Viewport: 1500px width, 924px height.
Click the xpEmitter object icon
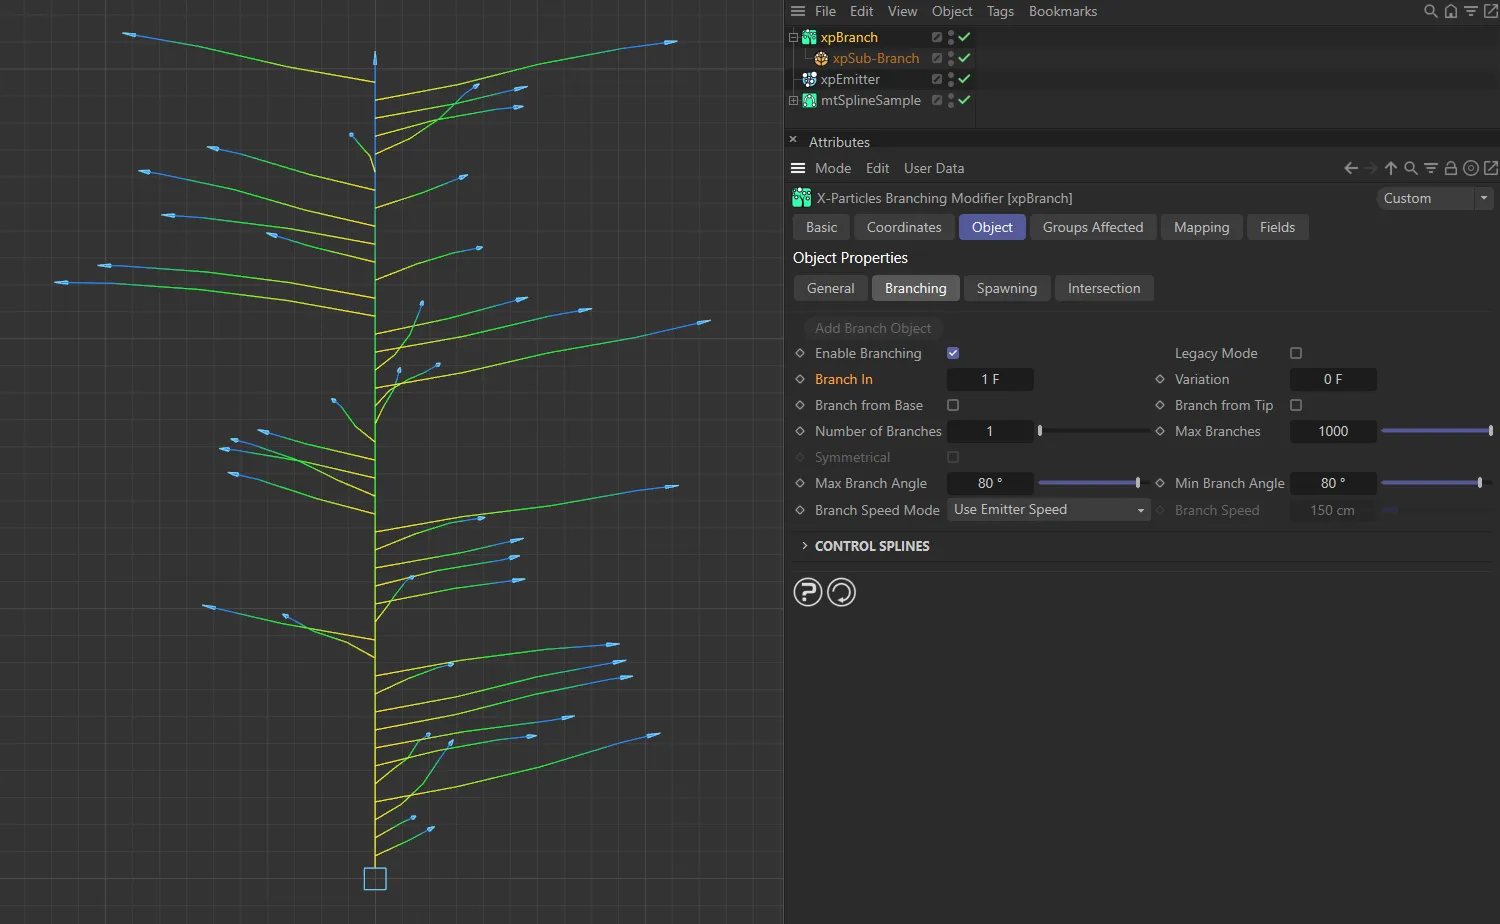coord(809,80)
